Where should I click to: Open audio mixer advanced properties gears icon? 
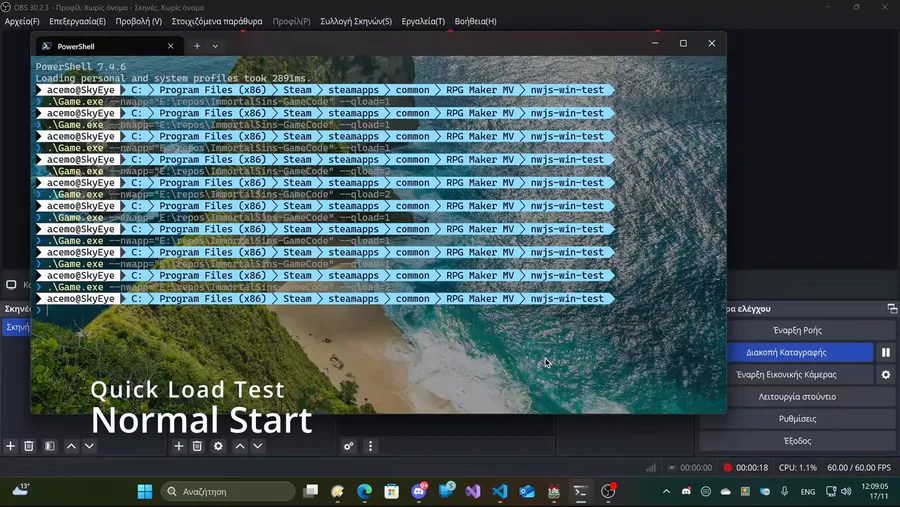click(348, 446)
